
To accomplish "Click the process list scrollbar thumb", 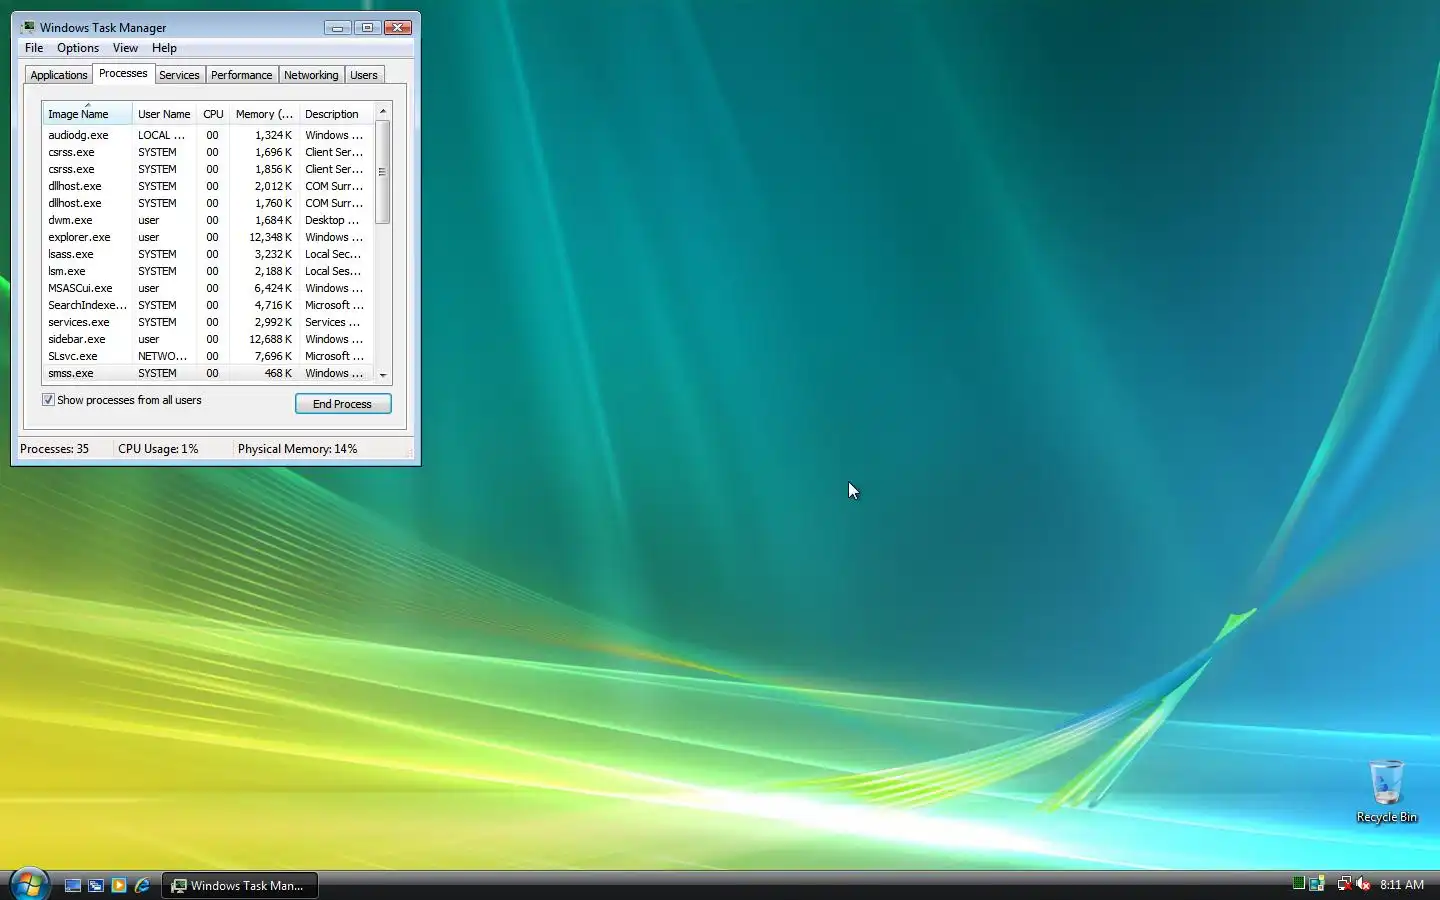I will [x=383, y=171].
